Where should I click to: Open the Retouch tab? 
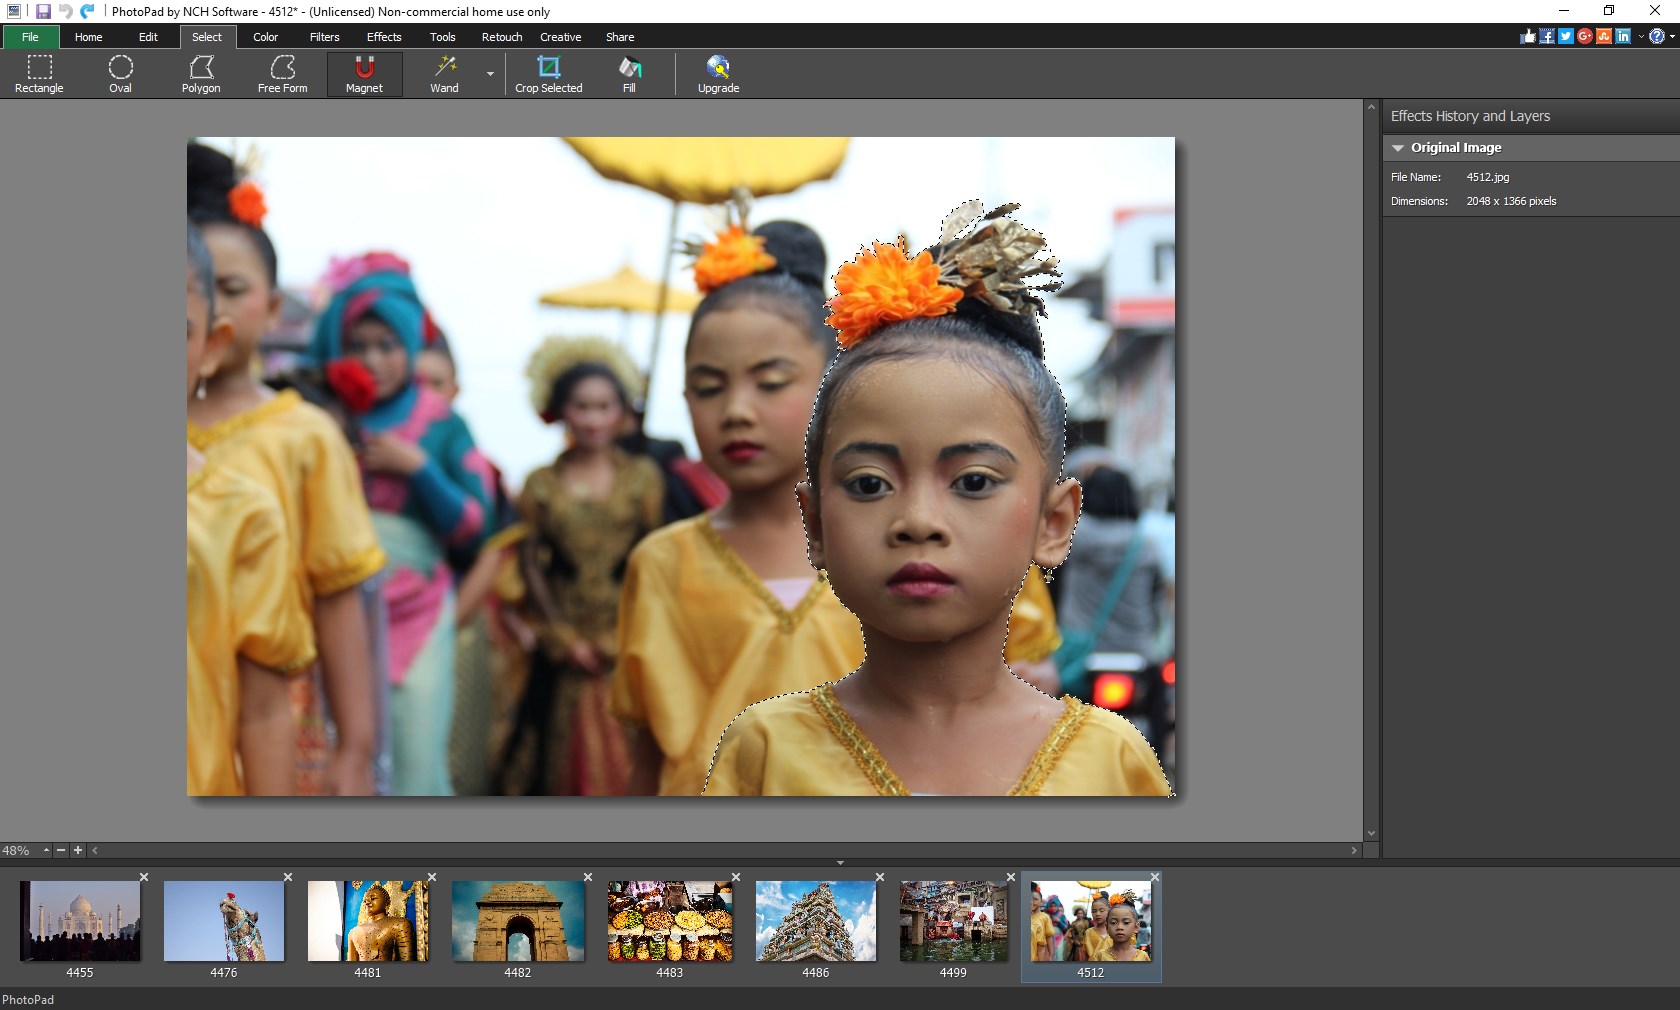500,37
